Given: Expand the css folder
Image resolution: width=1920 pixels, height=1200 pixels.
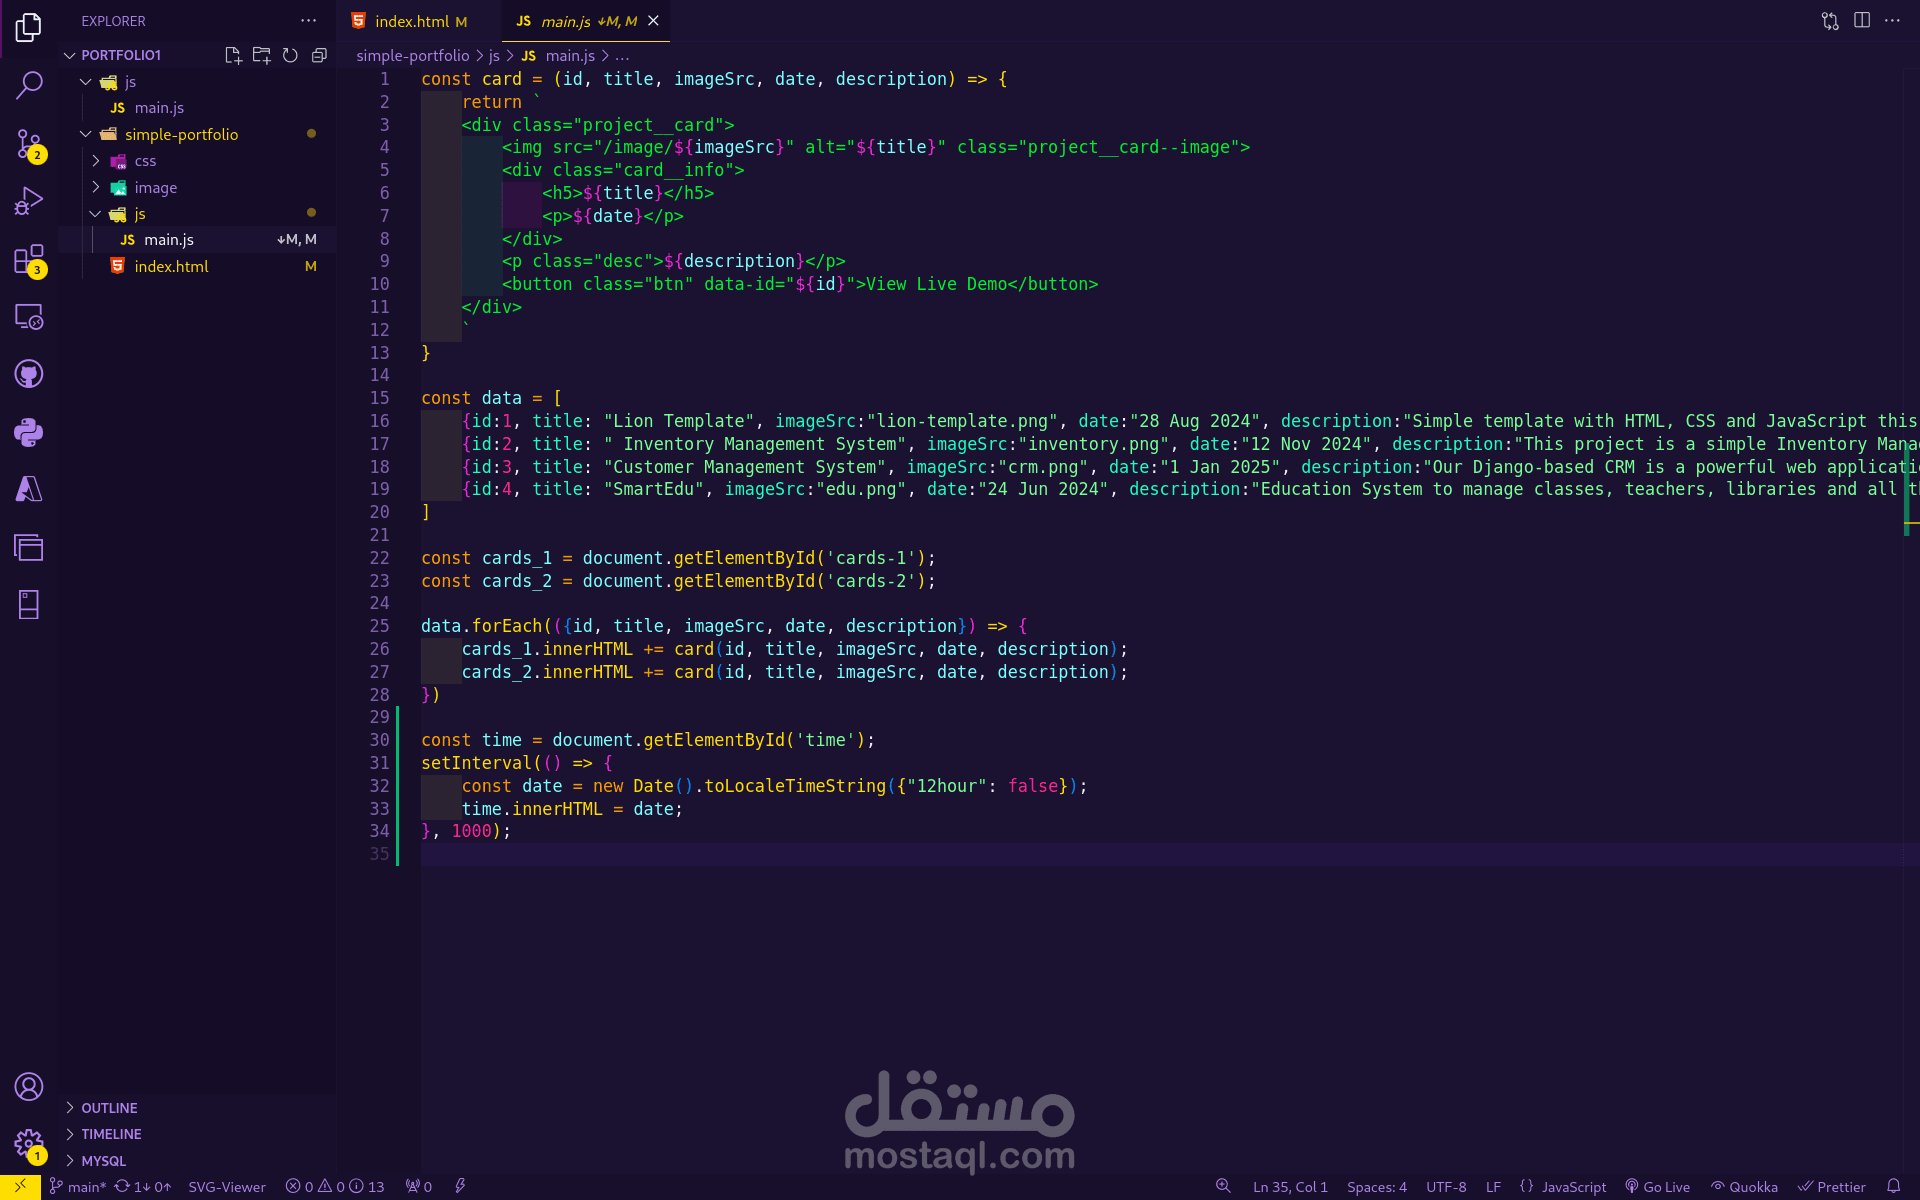Looking at the screenshot, I should coord(145,161).
